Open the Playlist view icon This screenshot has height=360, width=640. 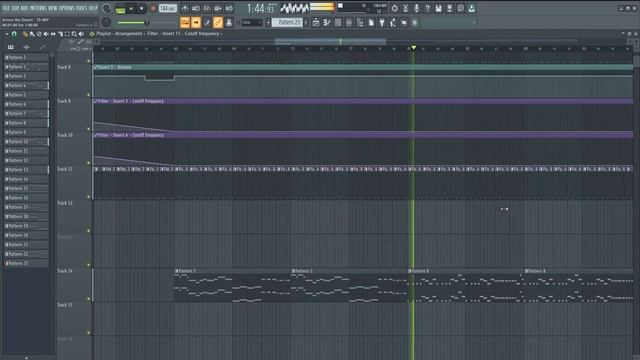316,23
